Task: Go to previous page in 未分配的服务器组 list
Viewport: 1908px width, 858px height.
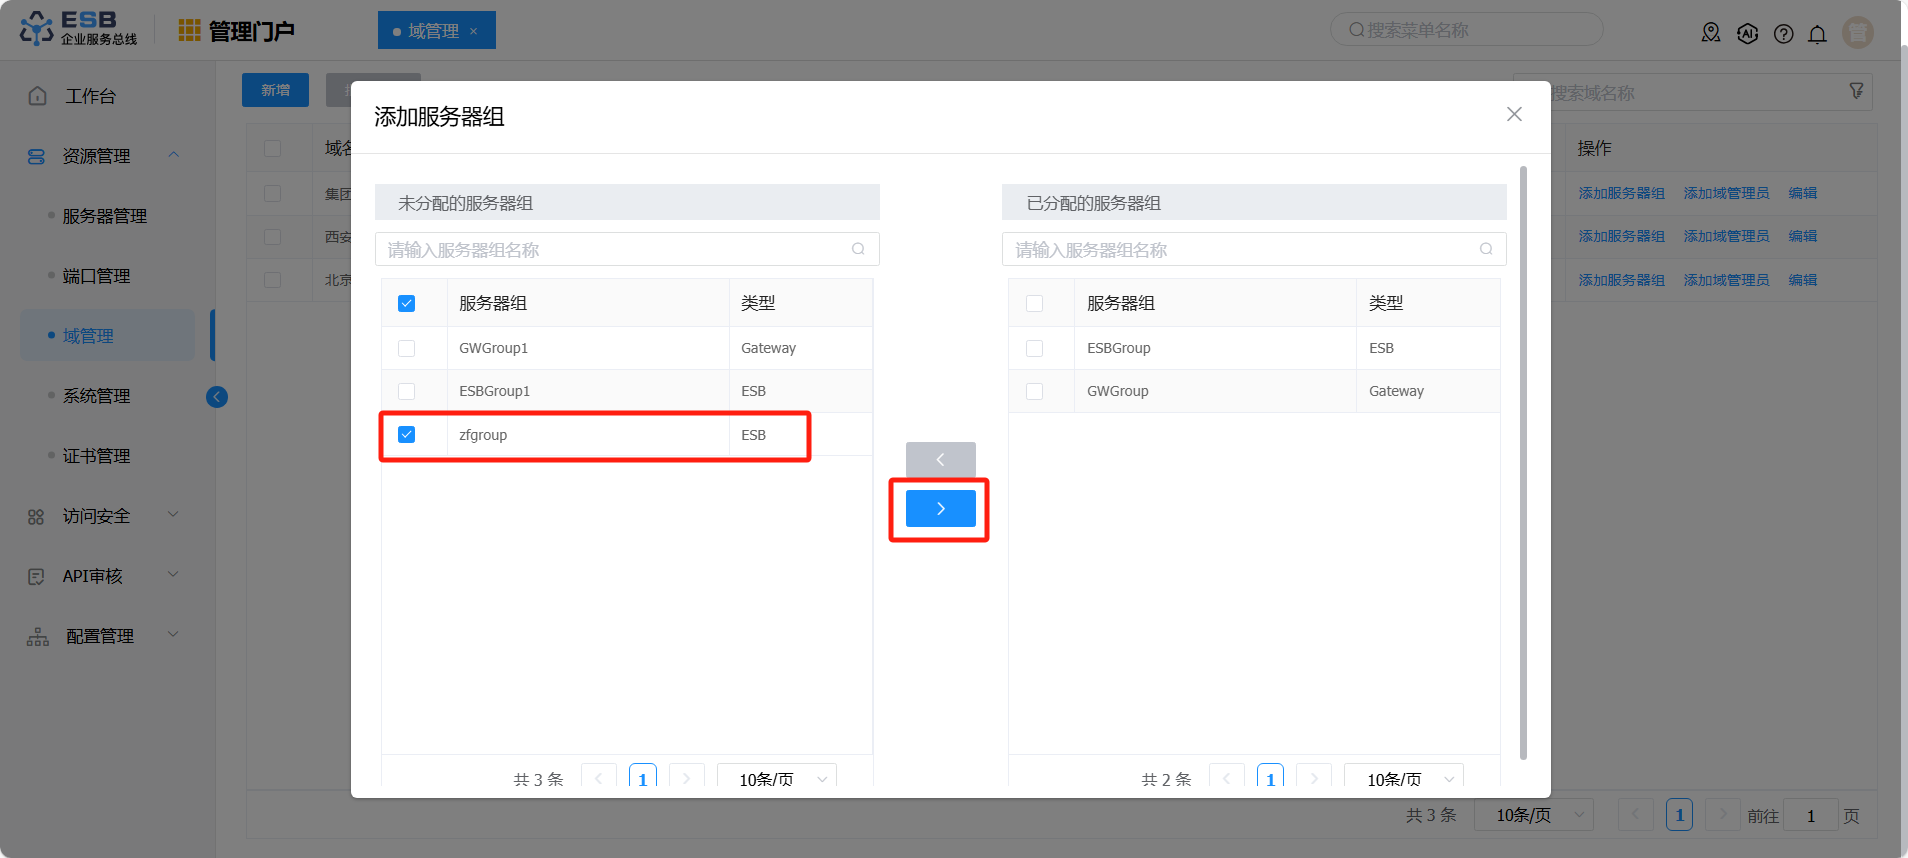Action: point(599,778)
